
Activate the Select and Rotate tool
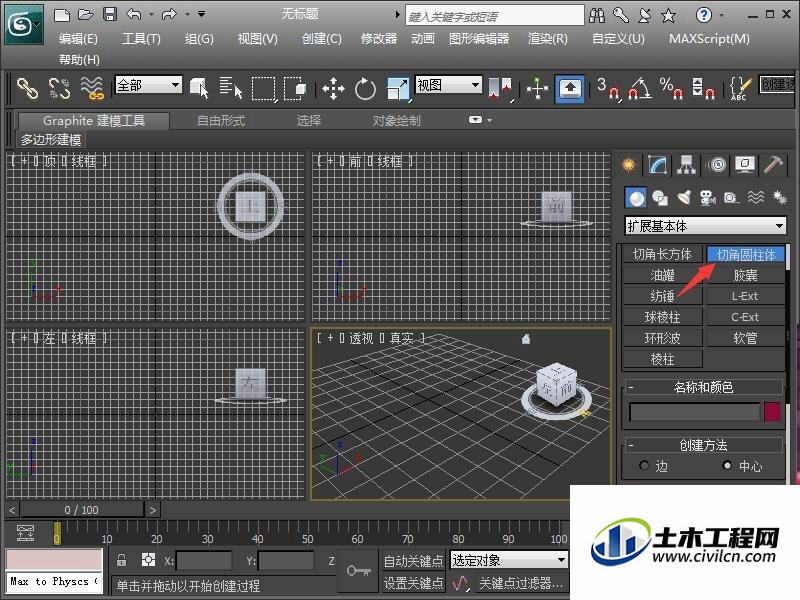[365, 89]
